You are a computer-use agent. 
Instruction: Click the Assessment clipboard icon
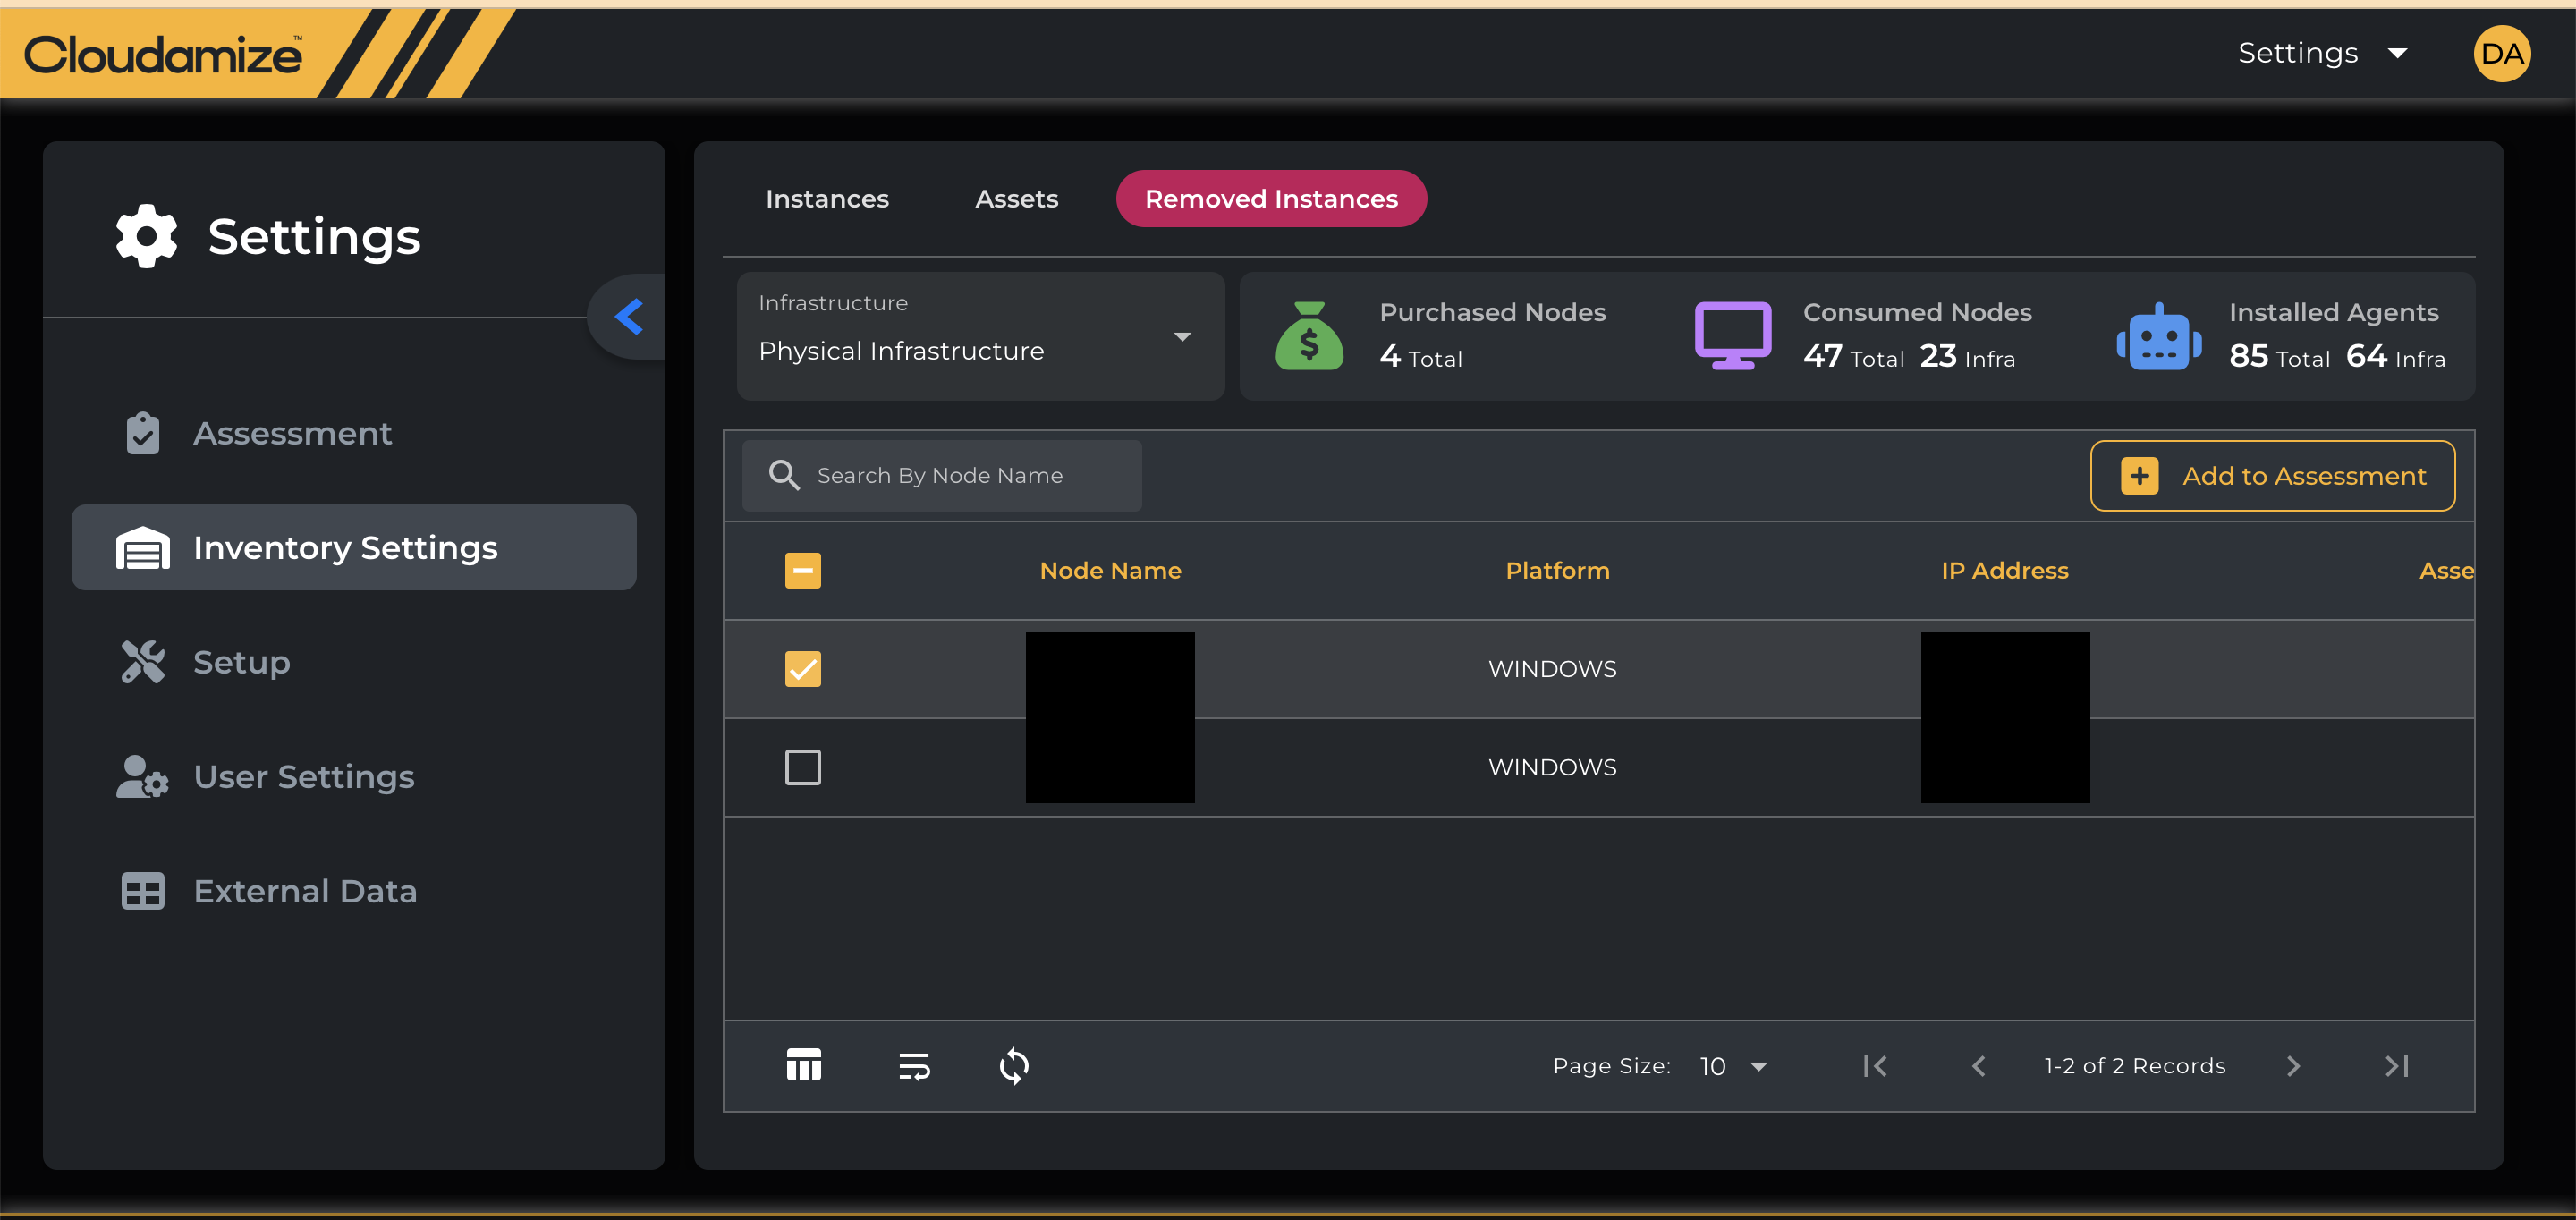[143, 433]
